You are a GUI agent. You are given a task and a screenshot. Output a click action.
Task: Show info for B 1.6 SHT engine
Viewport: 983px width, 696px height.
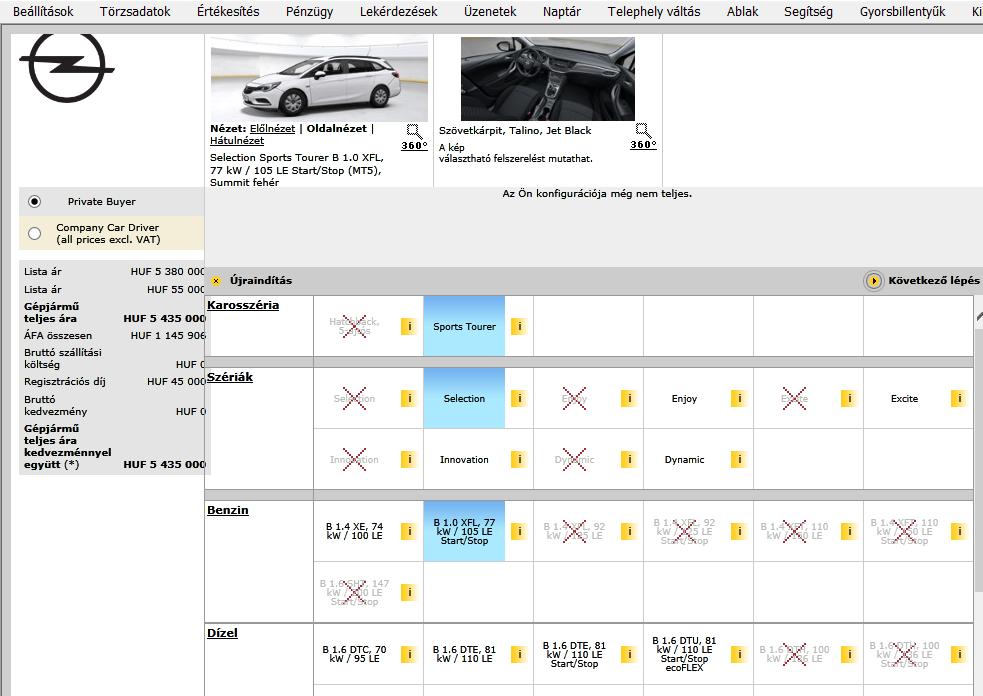(x=408, y=592)
